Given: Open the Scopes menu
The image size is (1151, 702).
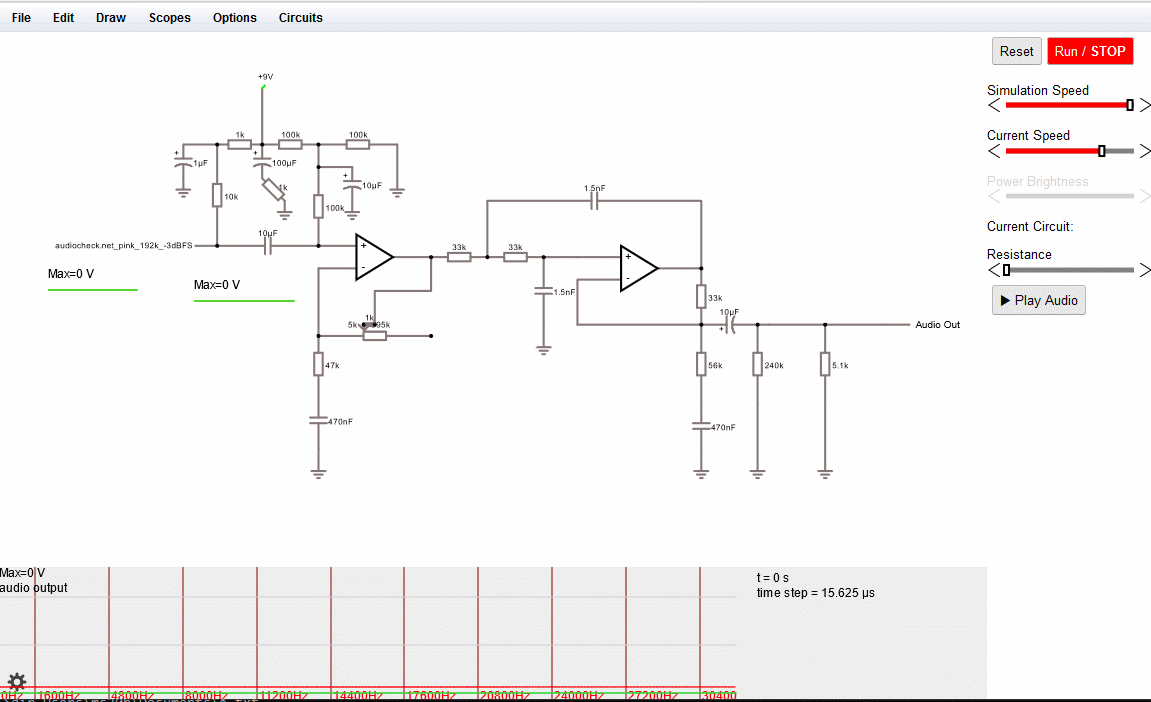Looking at the screenshot, I should coord(170,18).
